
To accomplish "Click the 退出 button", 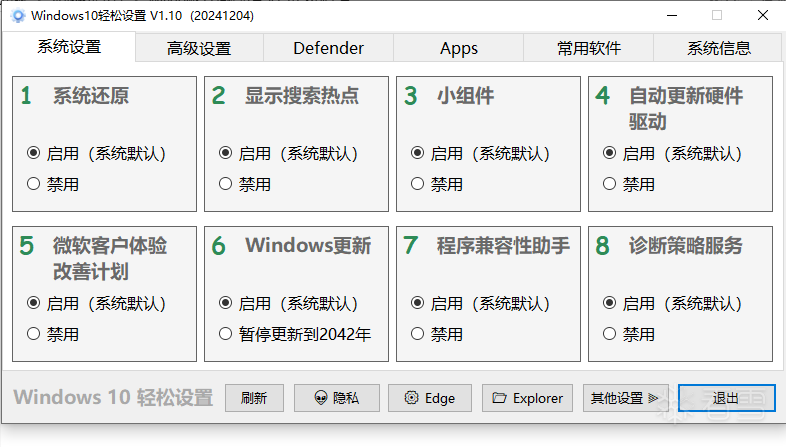I will pos(726,398).
